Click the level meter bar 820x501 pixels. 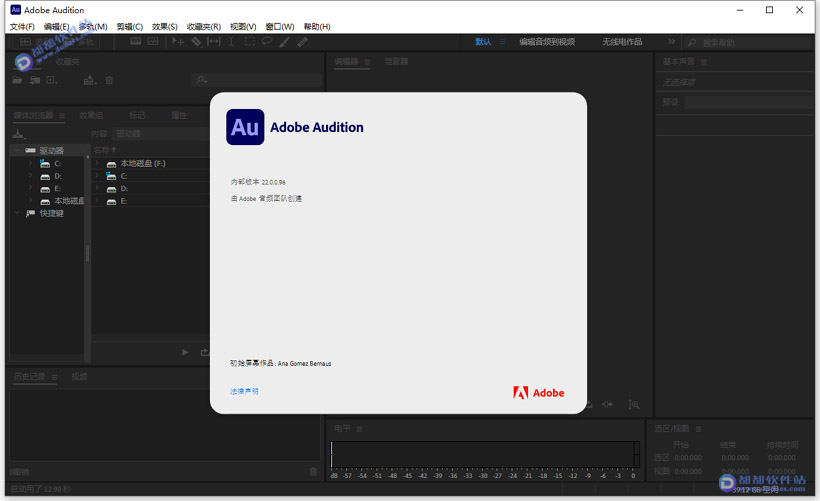click(x=485, y=454)
